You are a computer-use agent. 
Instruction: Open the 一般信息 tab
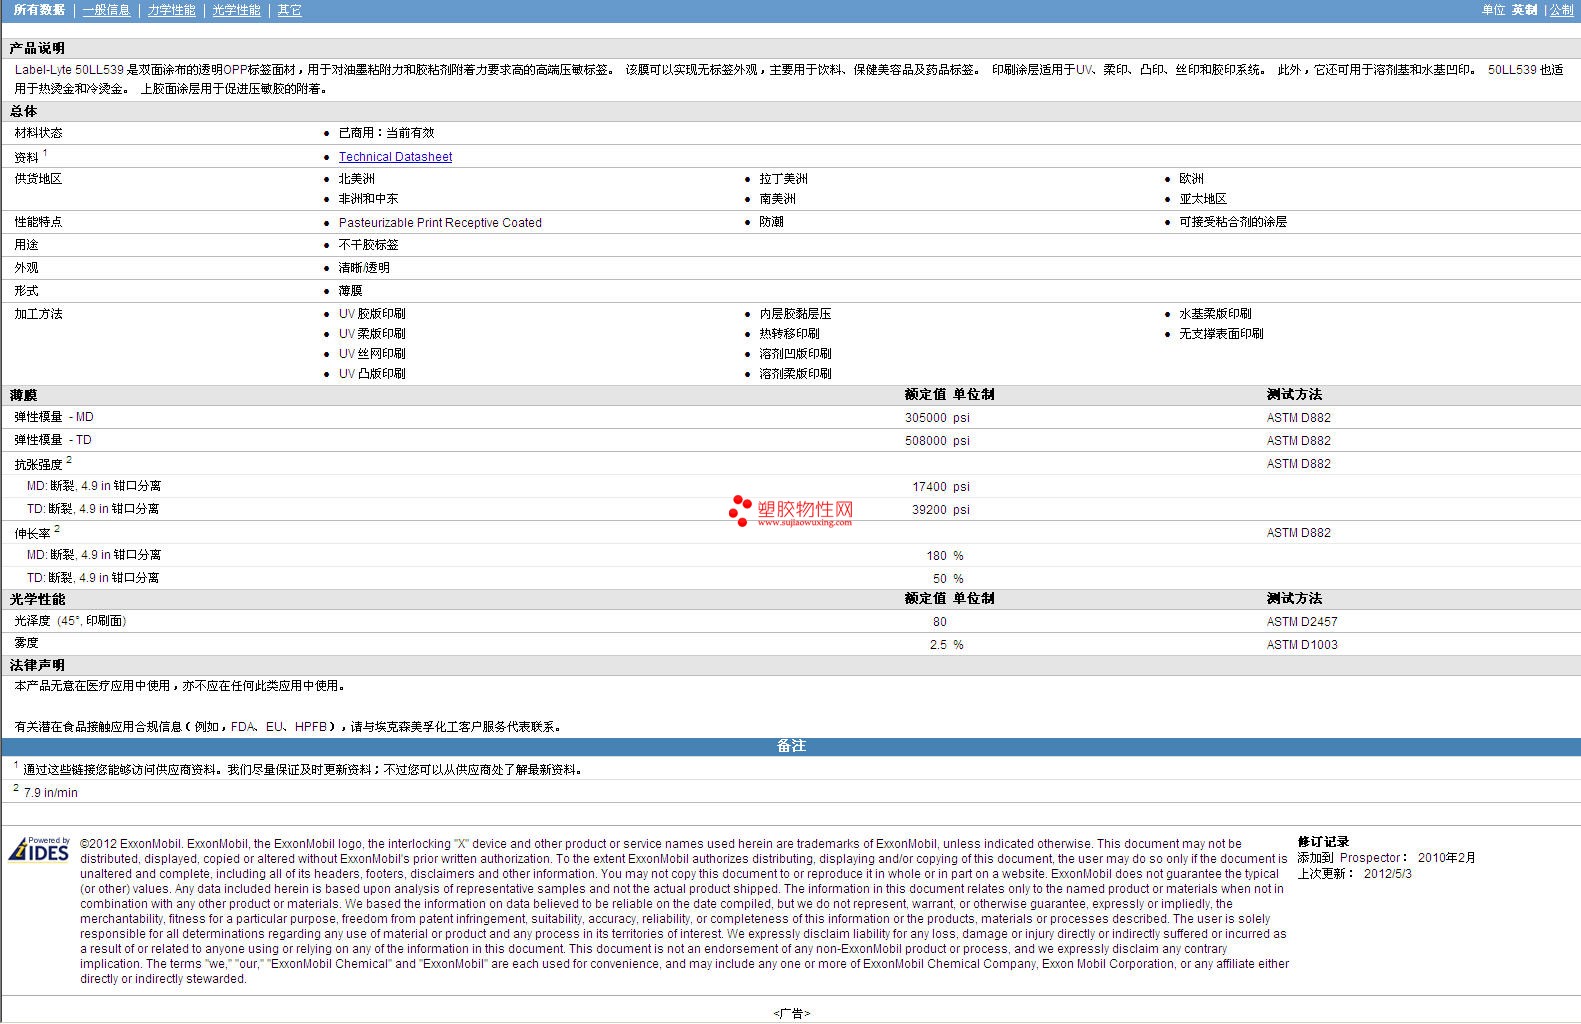(107, 10)
